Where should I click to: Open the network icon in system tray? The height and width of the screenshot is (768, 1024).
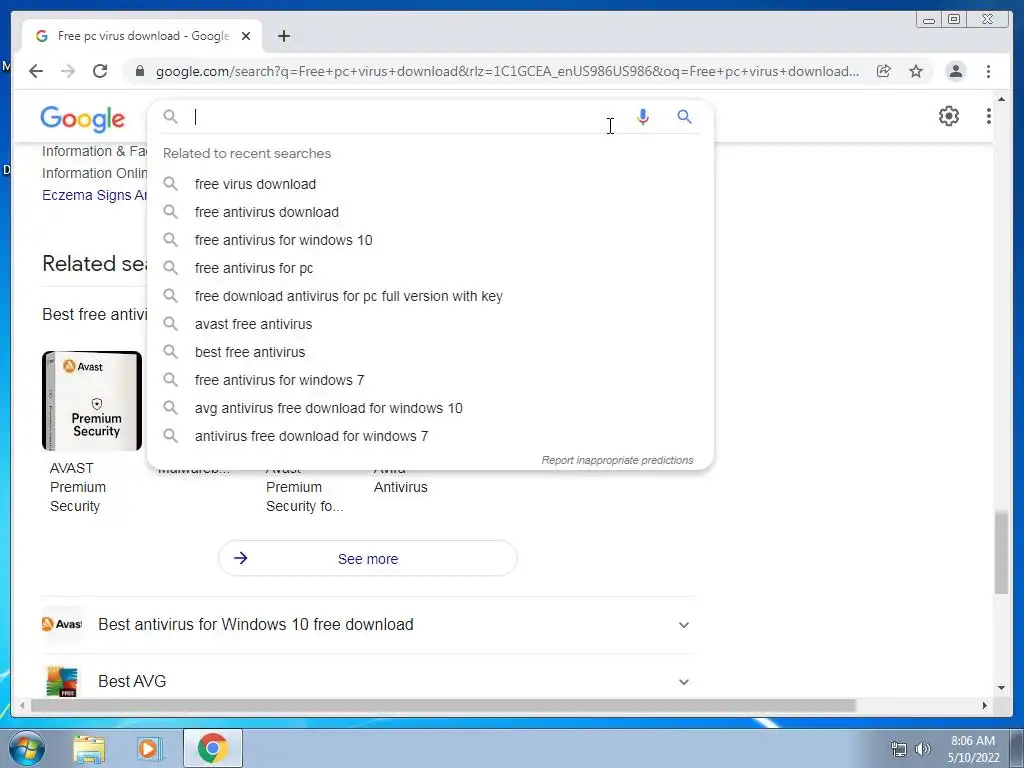[x=899, y=749]
